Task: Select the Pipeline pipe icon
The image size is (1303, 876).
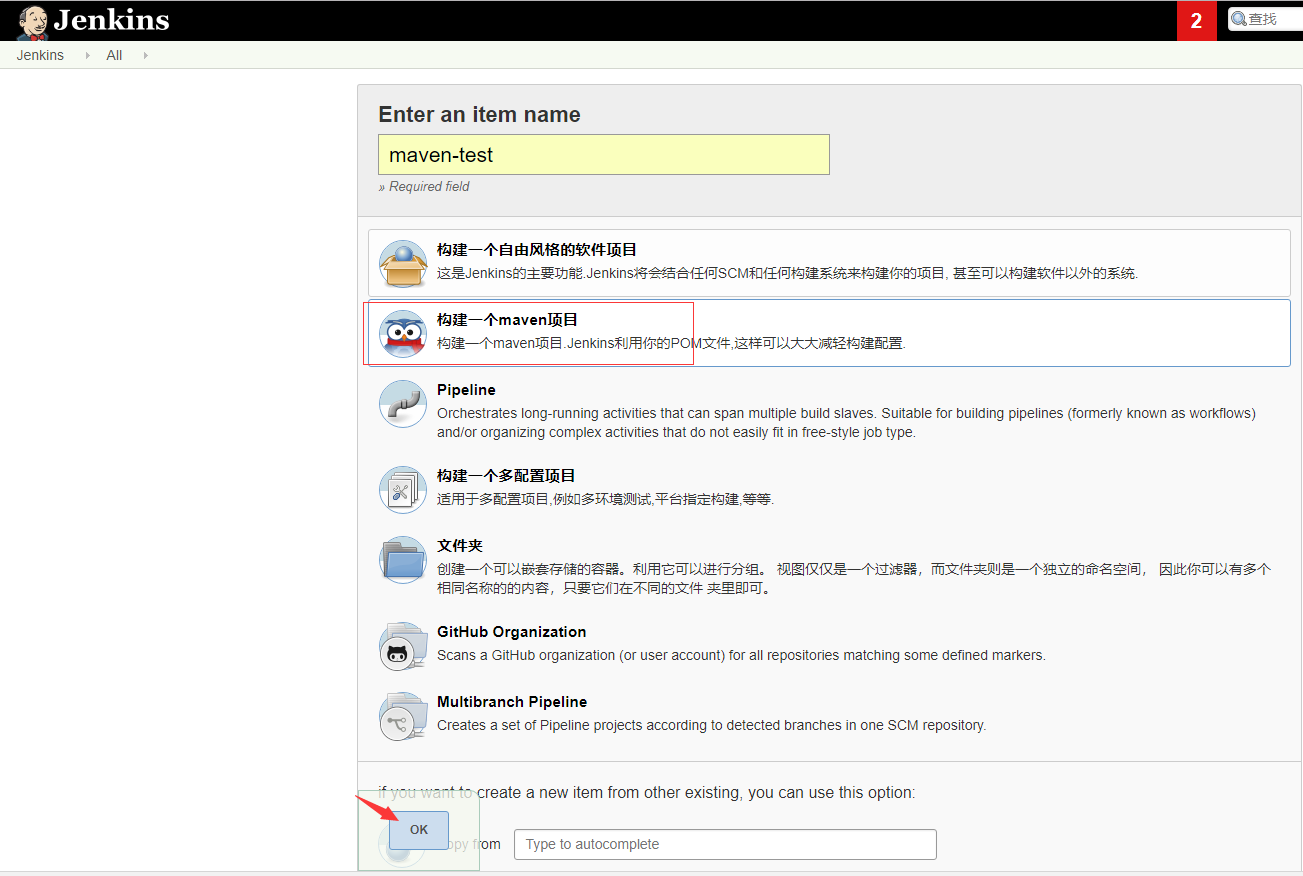Action: (403, 404)
